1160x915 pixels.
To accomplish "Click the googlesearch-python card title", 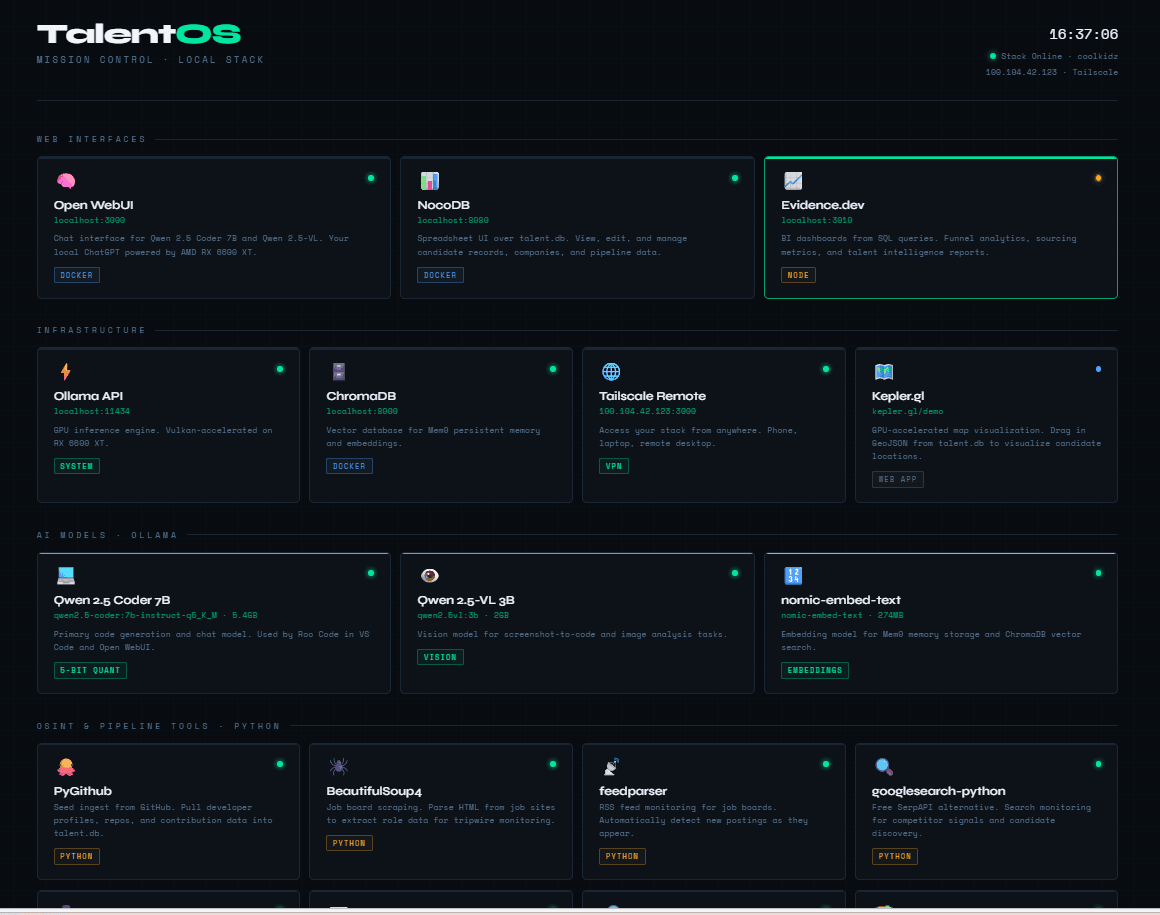I will click(x=938, y=791).
